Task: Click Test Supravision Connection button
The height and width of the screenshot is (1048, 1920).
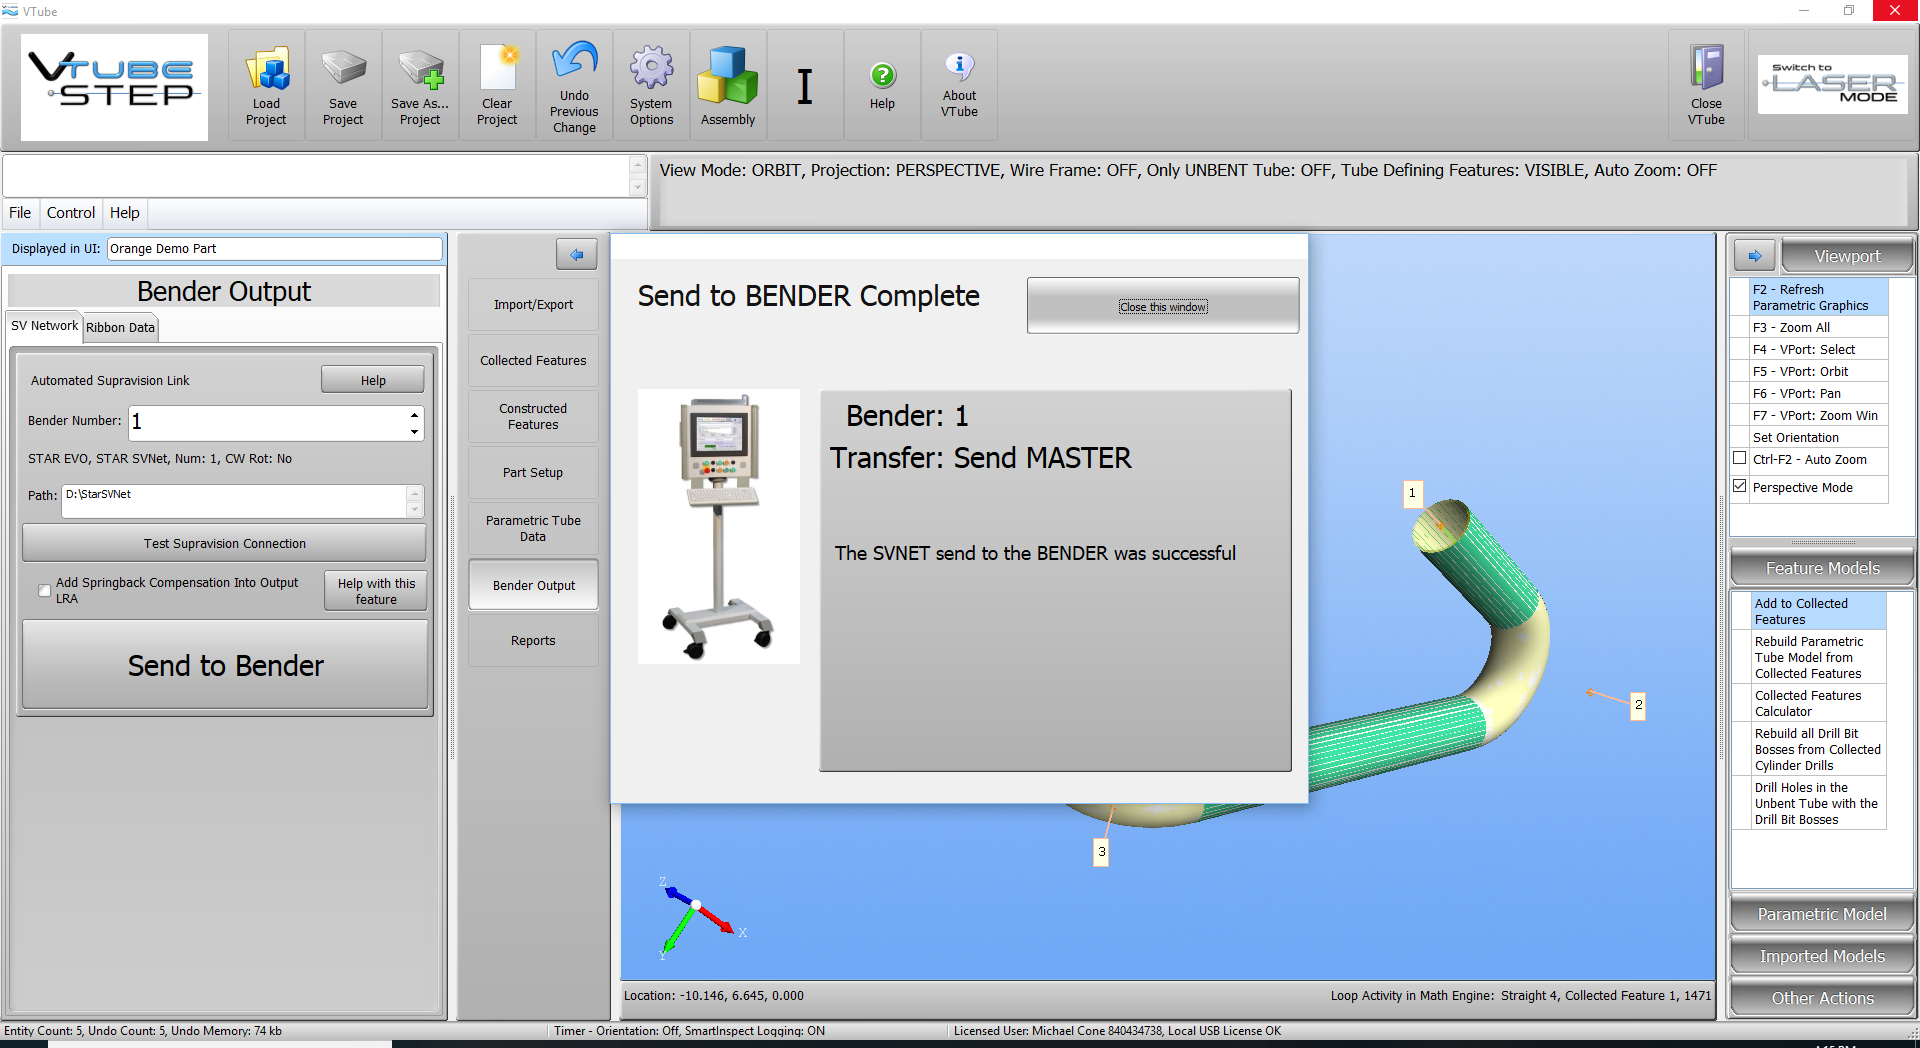Action: [x=225, y=543]
